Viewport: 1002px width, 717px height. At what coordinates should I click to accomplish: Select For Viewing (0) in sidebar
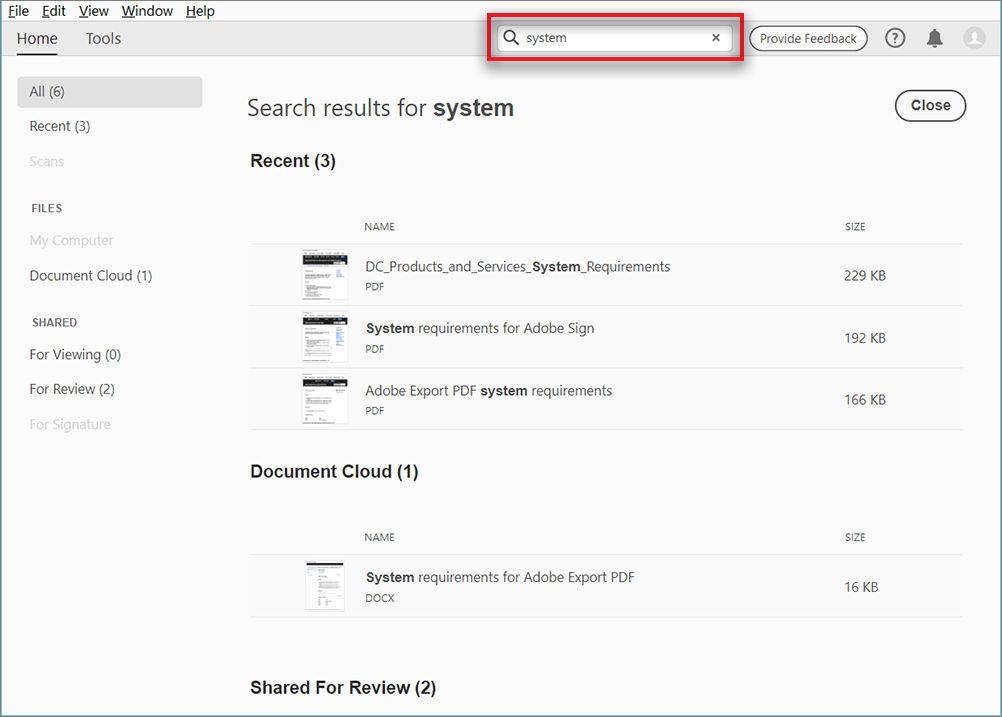point(75,355)
